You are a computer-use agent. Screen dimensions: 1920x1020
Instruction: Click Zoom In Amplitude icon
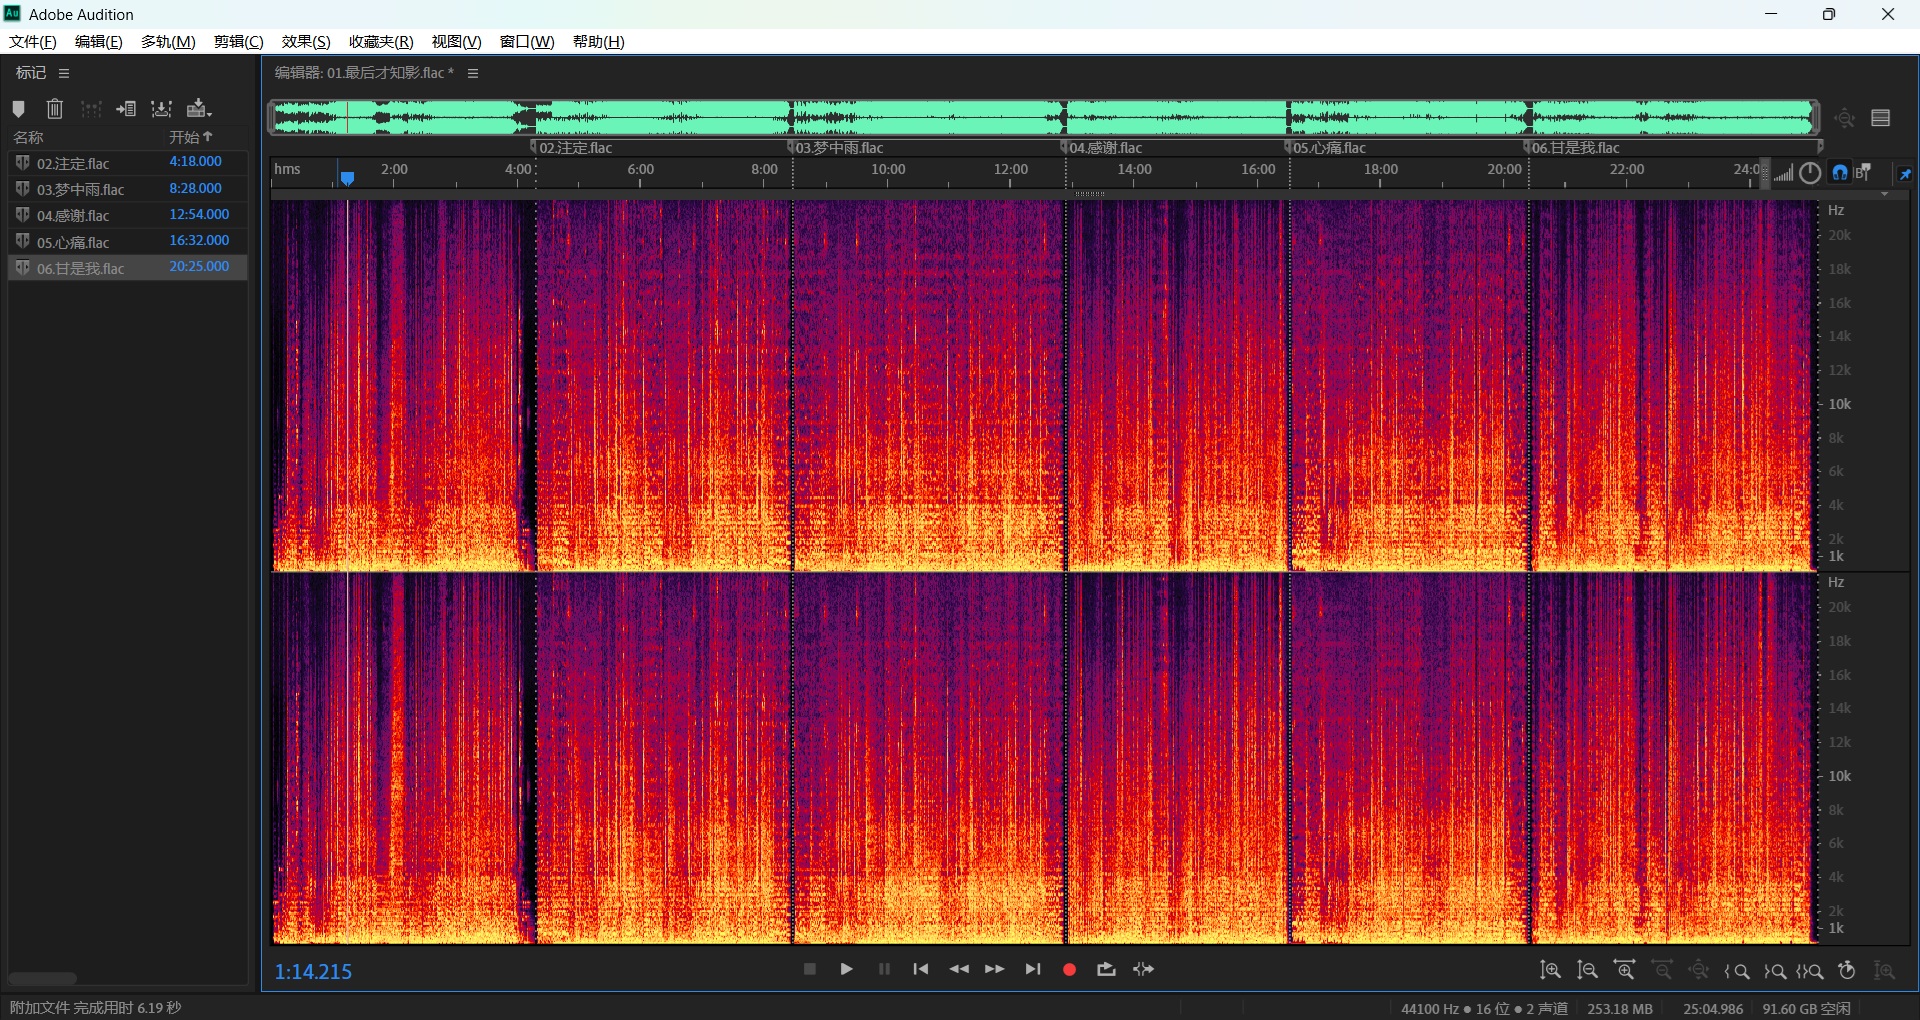point(1550,970)
